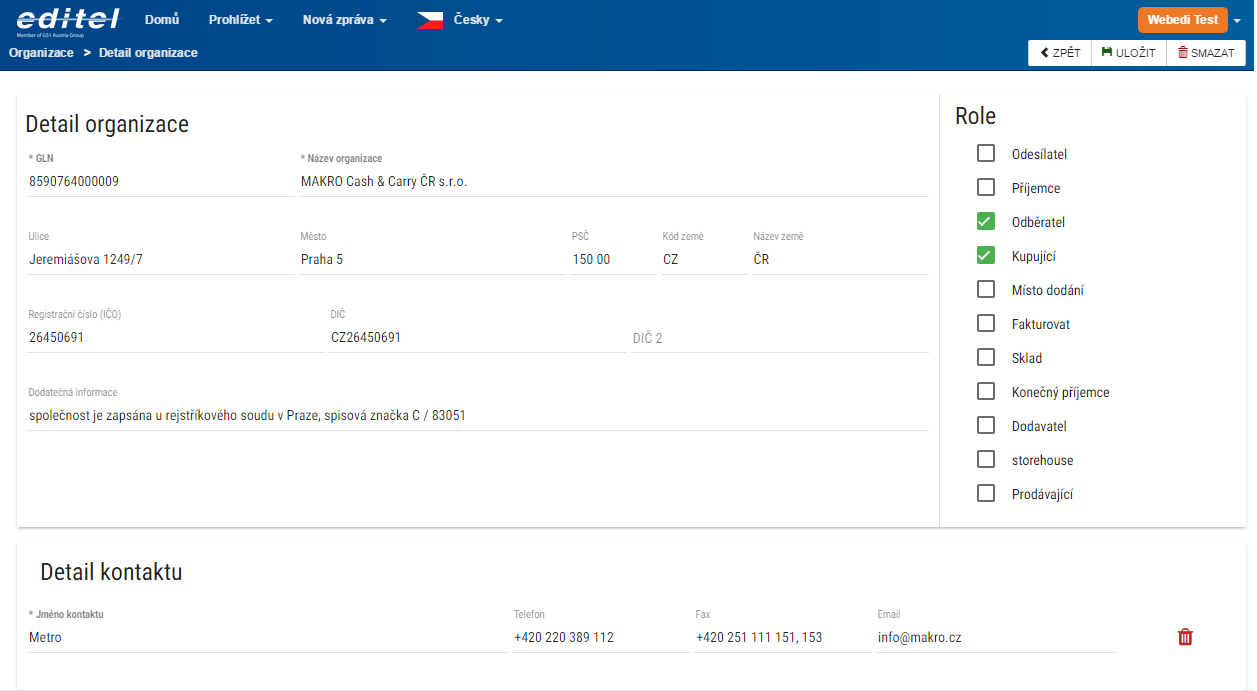
Task: Uncheck the Odběratel role checkbox
Action: (x=986, y=221)
